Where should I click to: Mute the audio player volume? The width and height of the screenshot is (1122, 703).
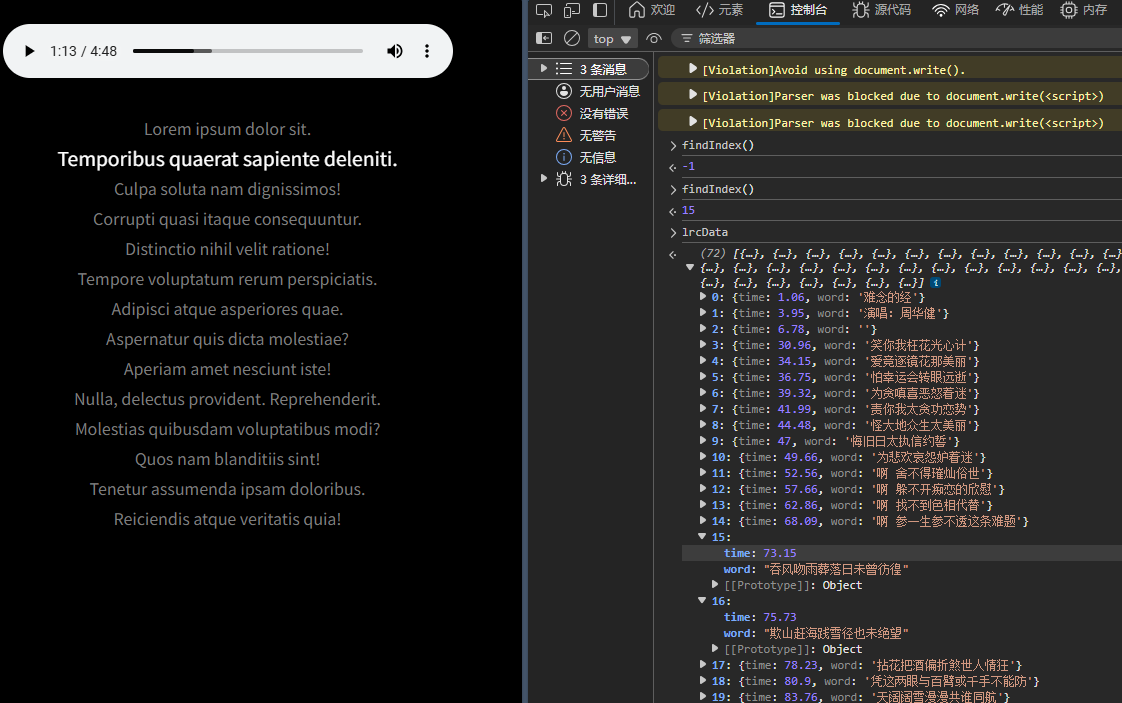pyautogui.click(x=395, y=51)
